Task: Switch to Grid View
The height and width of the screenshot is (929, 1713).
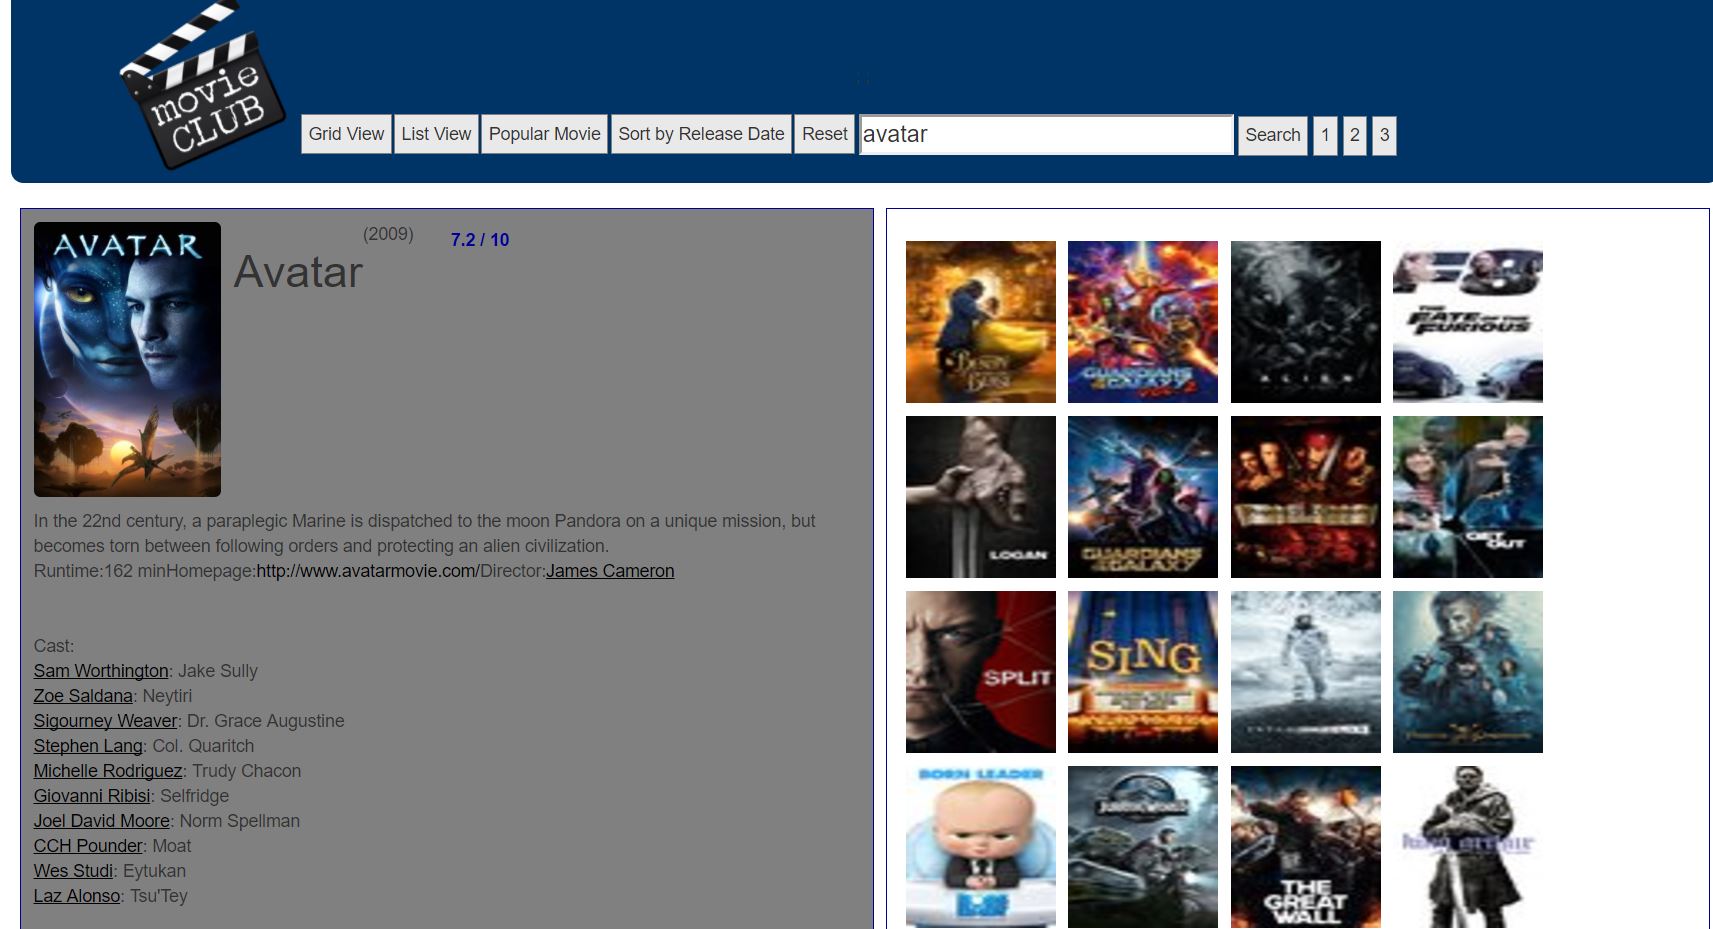Action: point(346,134)
